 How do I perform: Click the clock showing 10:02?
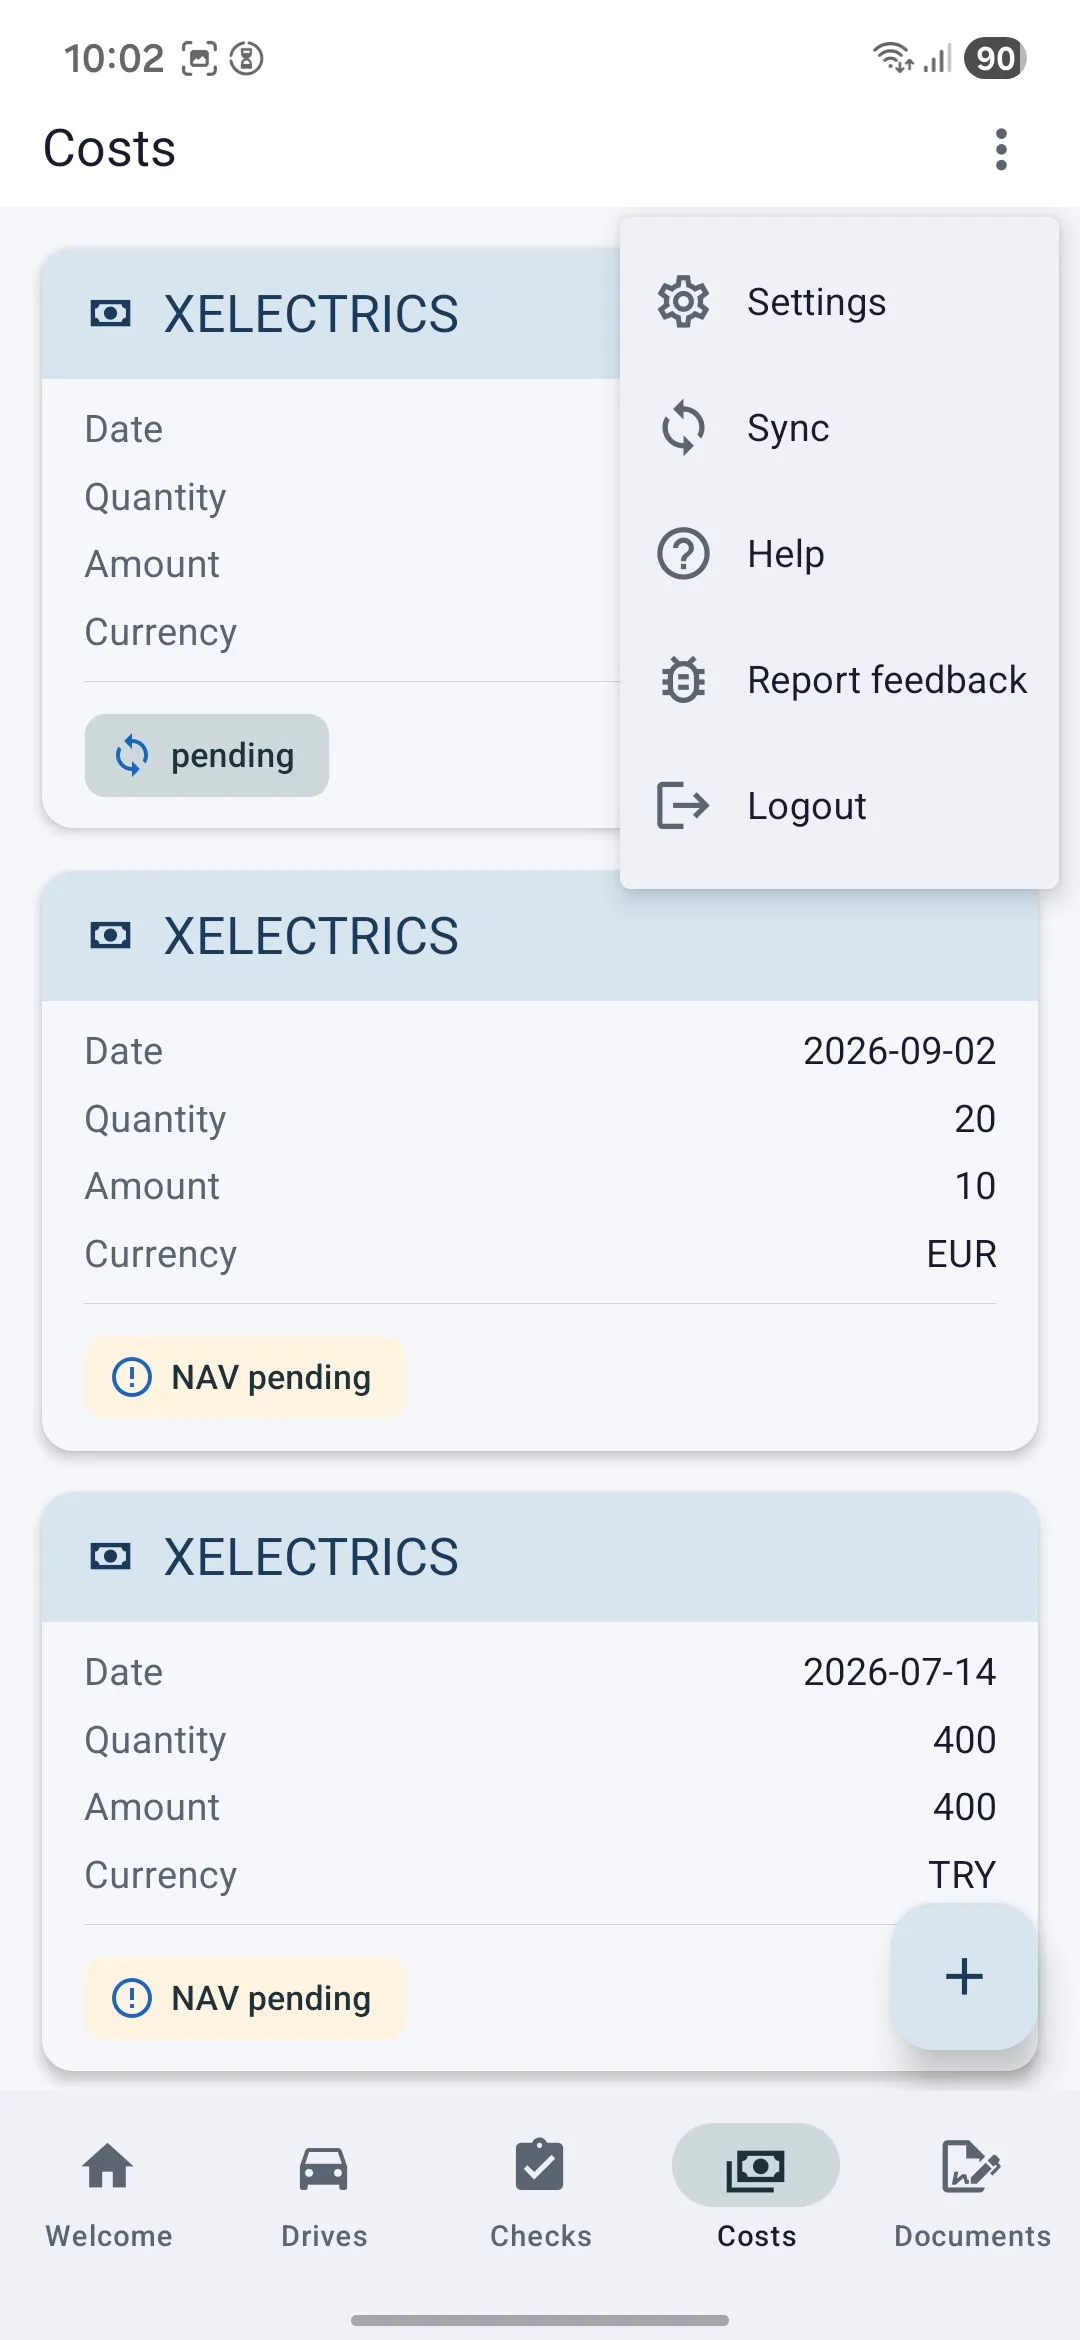click(x=114, y=58)
